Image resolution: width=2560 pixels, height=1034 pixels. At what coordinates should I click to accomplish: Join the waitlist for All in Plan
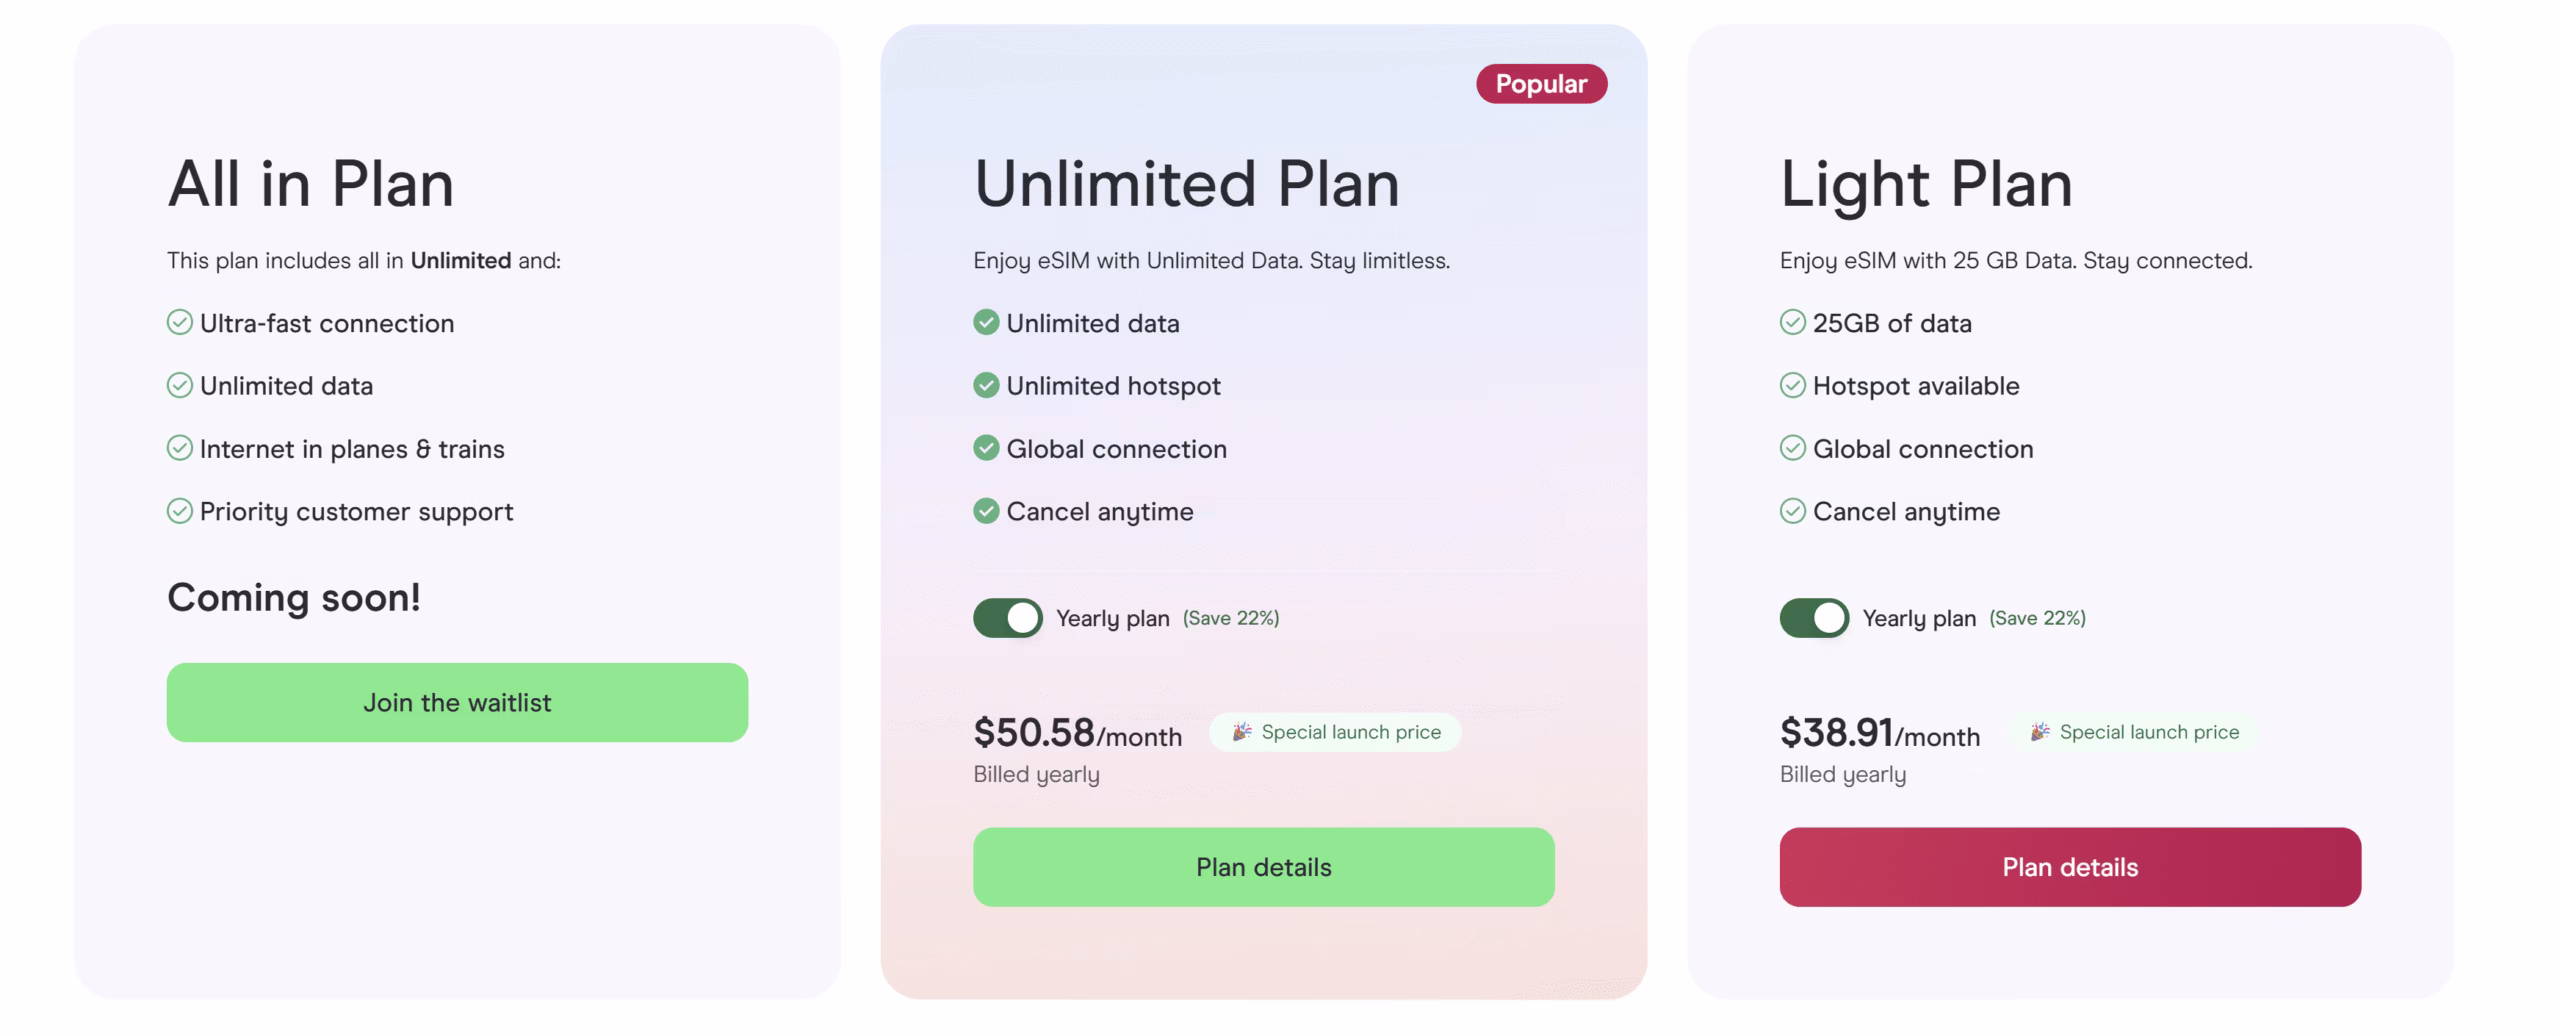458,701
